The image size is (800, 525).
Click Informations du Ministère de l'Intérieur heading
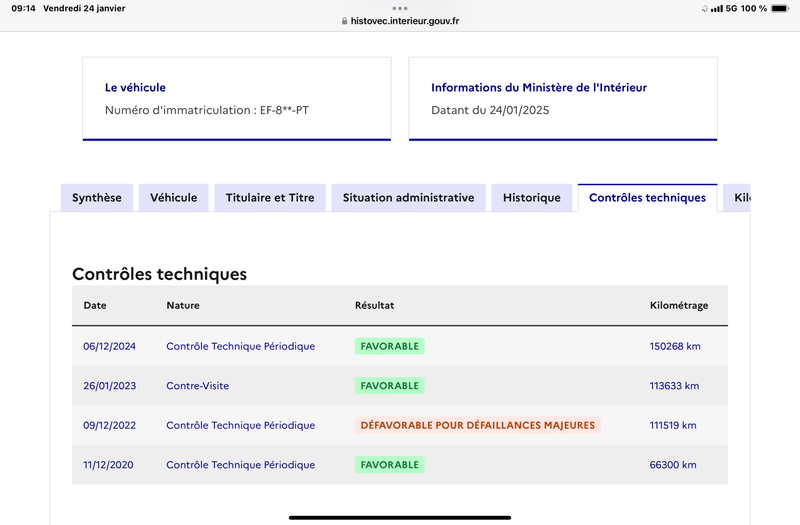tap(539, 87)
